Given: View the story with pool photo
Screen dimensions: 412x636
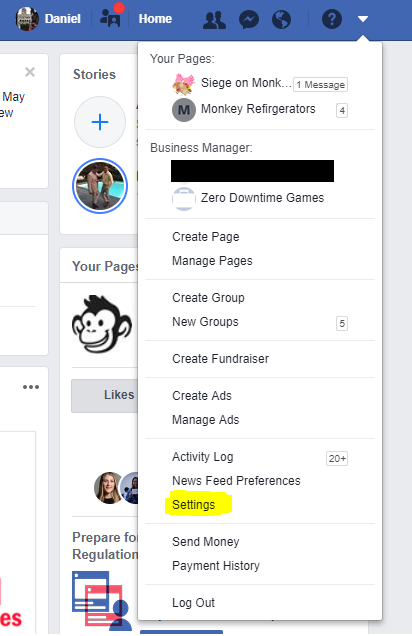Looking at the screenshot, I should pos(100,186).
